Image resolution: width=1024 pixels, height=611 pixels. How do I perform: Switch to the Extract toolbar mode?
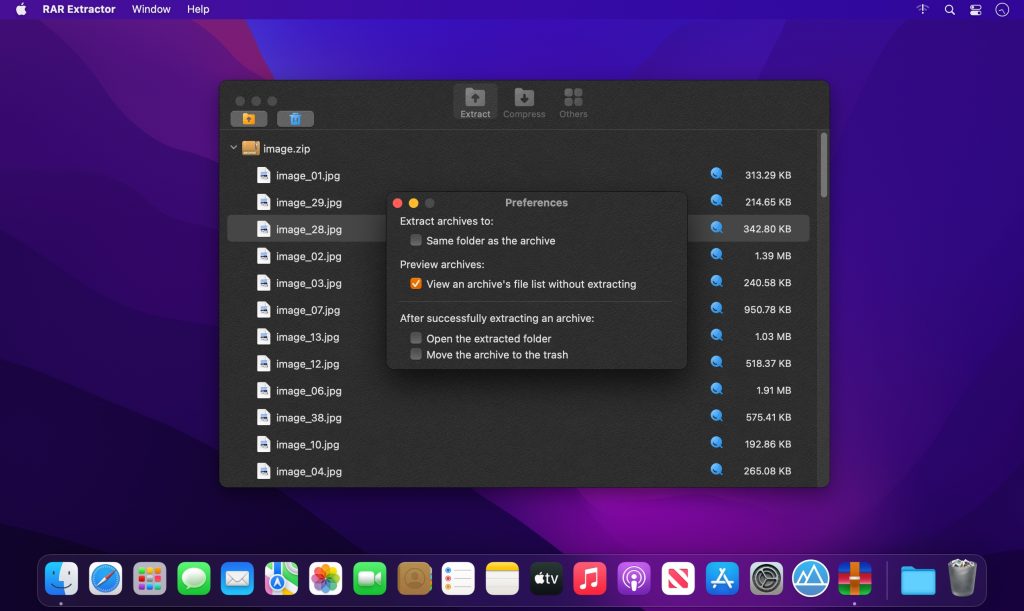(475, 100)
